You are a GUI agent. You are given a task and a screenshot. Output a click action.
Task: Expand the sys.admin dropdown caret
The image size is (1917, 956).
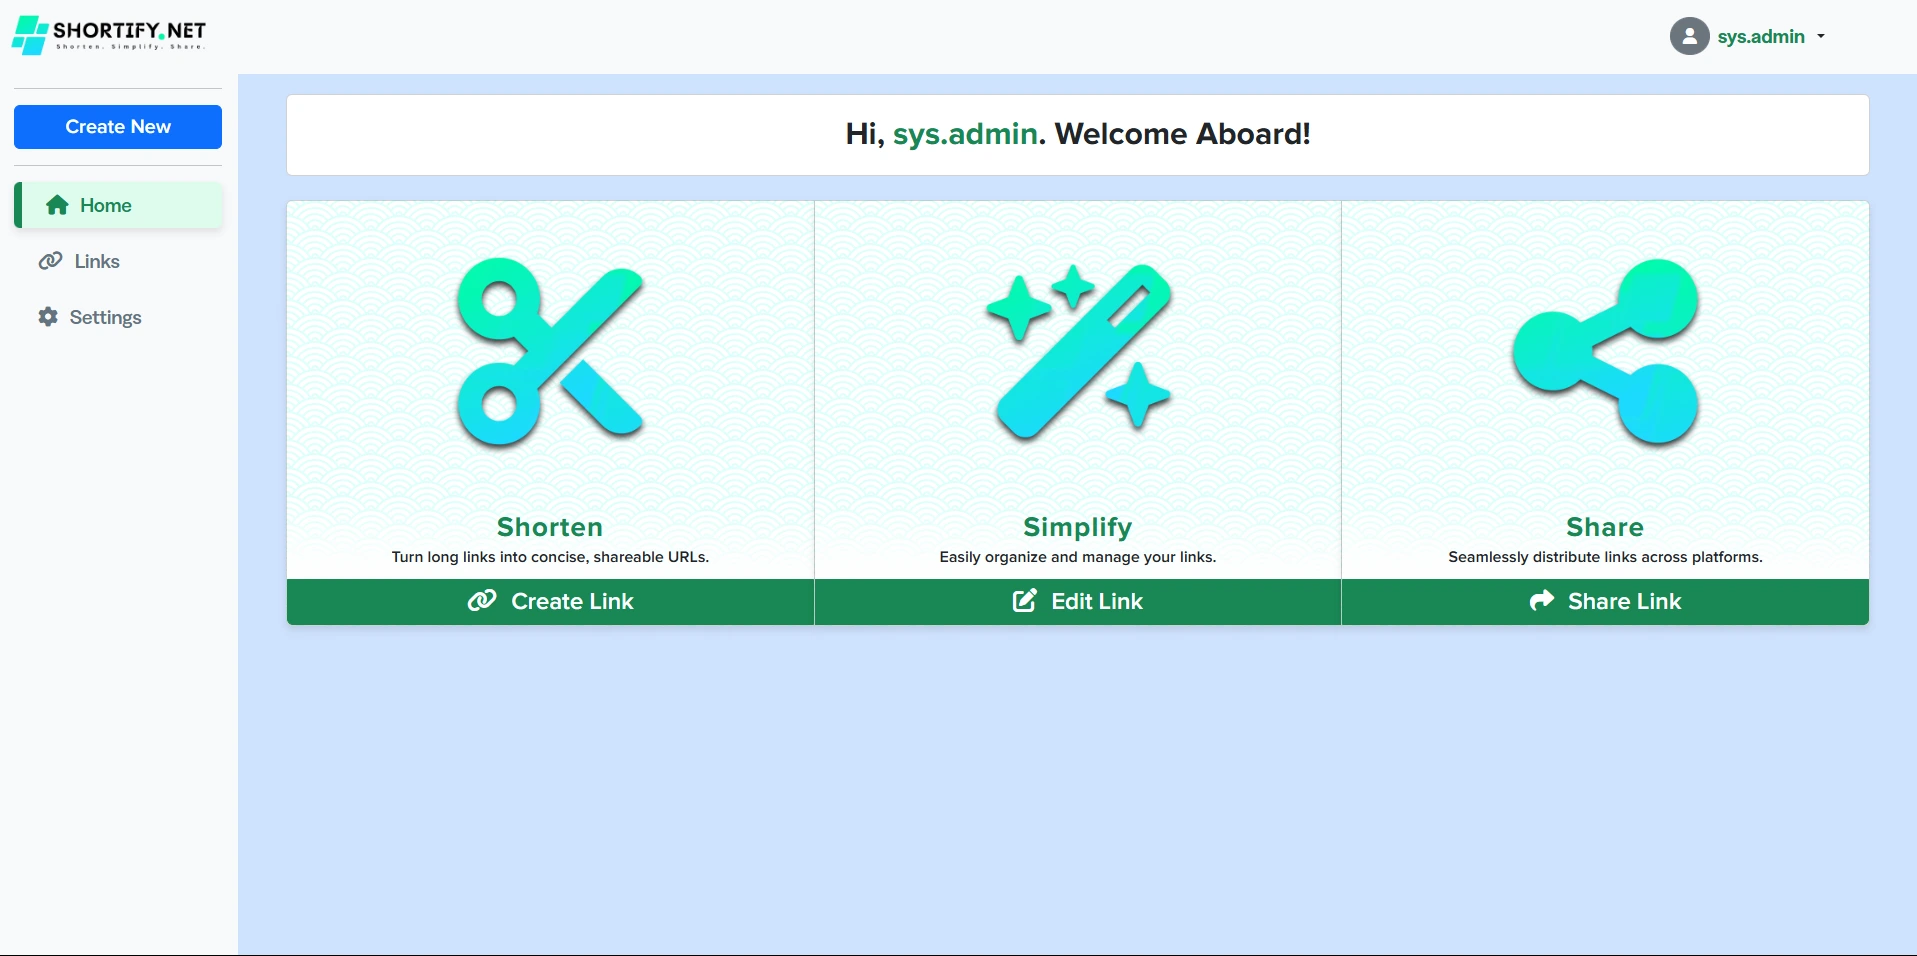click(x=1821, y=36)
